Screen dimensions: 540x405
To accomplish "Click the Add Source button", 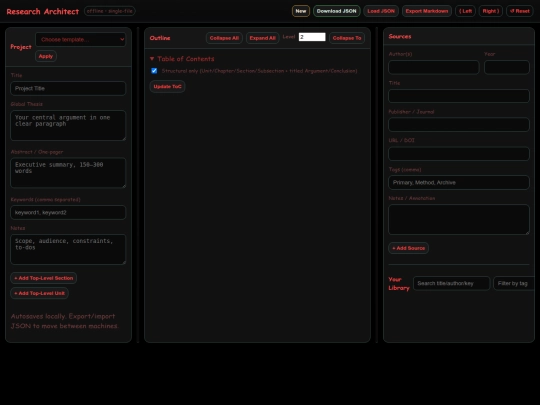I will click(x=408, y=248).
